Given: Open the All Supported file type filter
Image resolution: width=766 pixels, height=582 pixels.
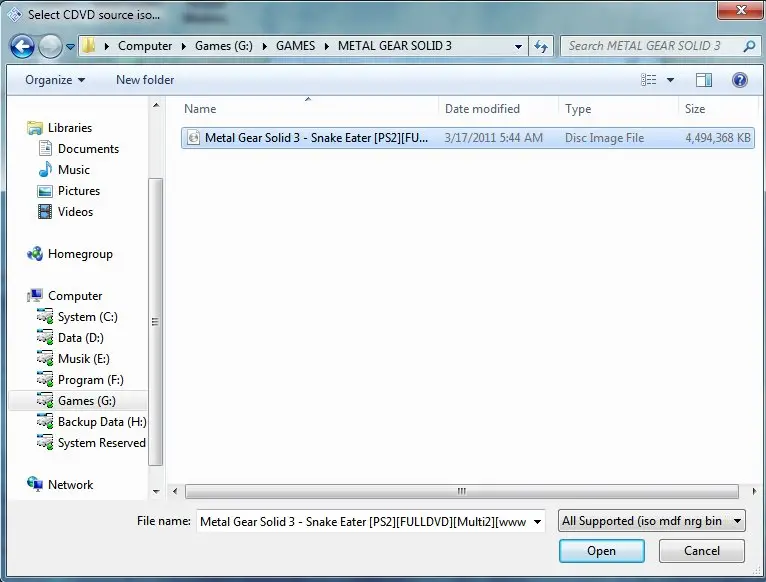Looking at the screenshot, I should (x=652, y=521).
